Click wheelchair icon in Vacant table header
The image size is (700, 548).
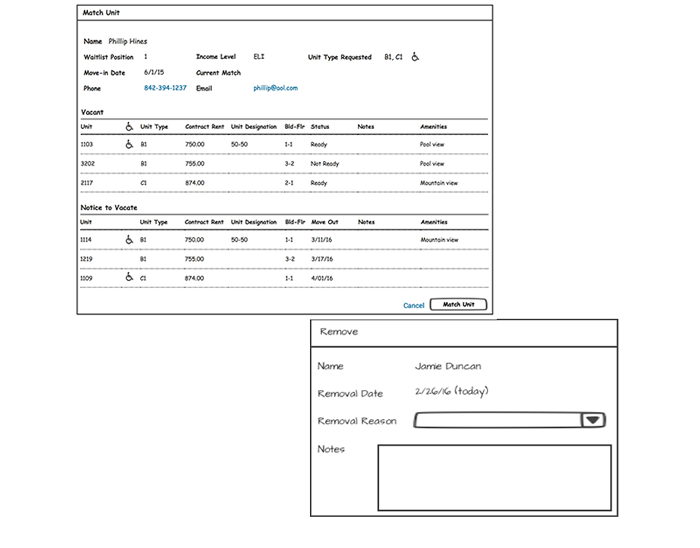pos(129,127)
